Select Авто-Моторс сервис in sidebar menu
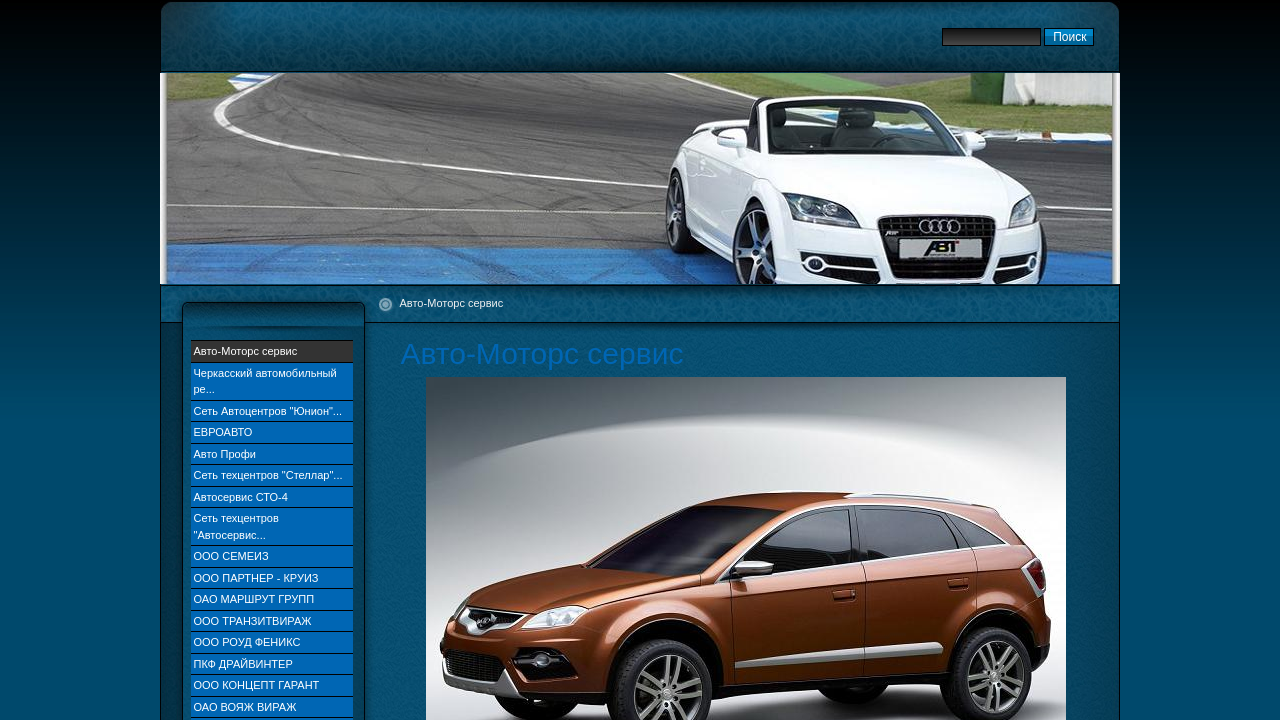Viewport: 1280px width, 720px height. (272, 351)
